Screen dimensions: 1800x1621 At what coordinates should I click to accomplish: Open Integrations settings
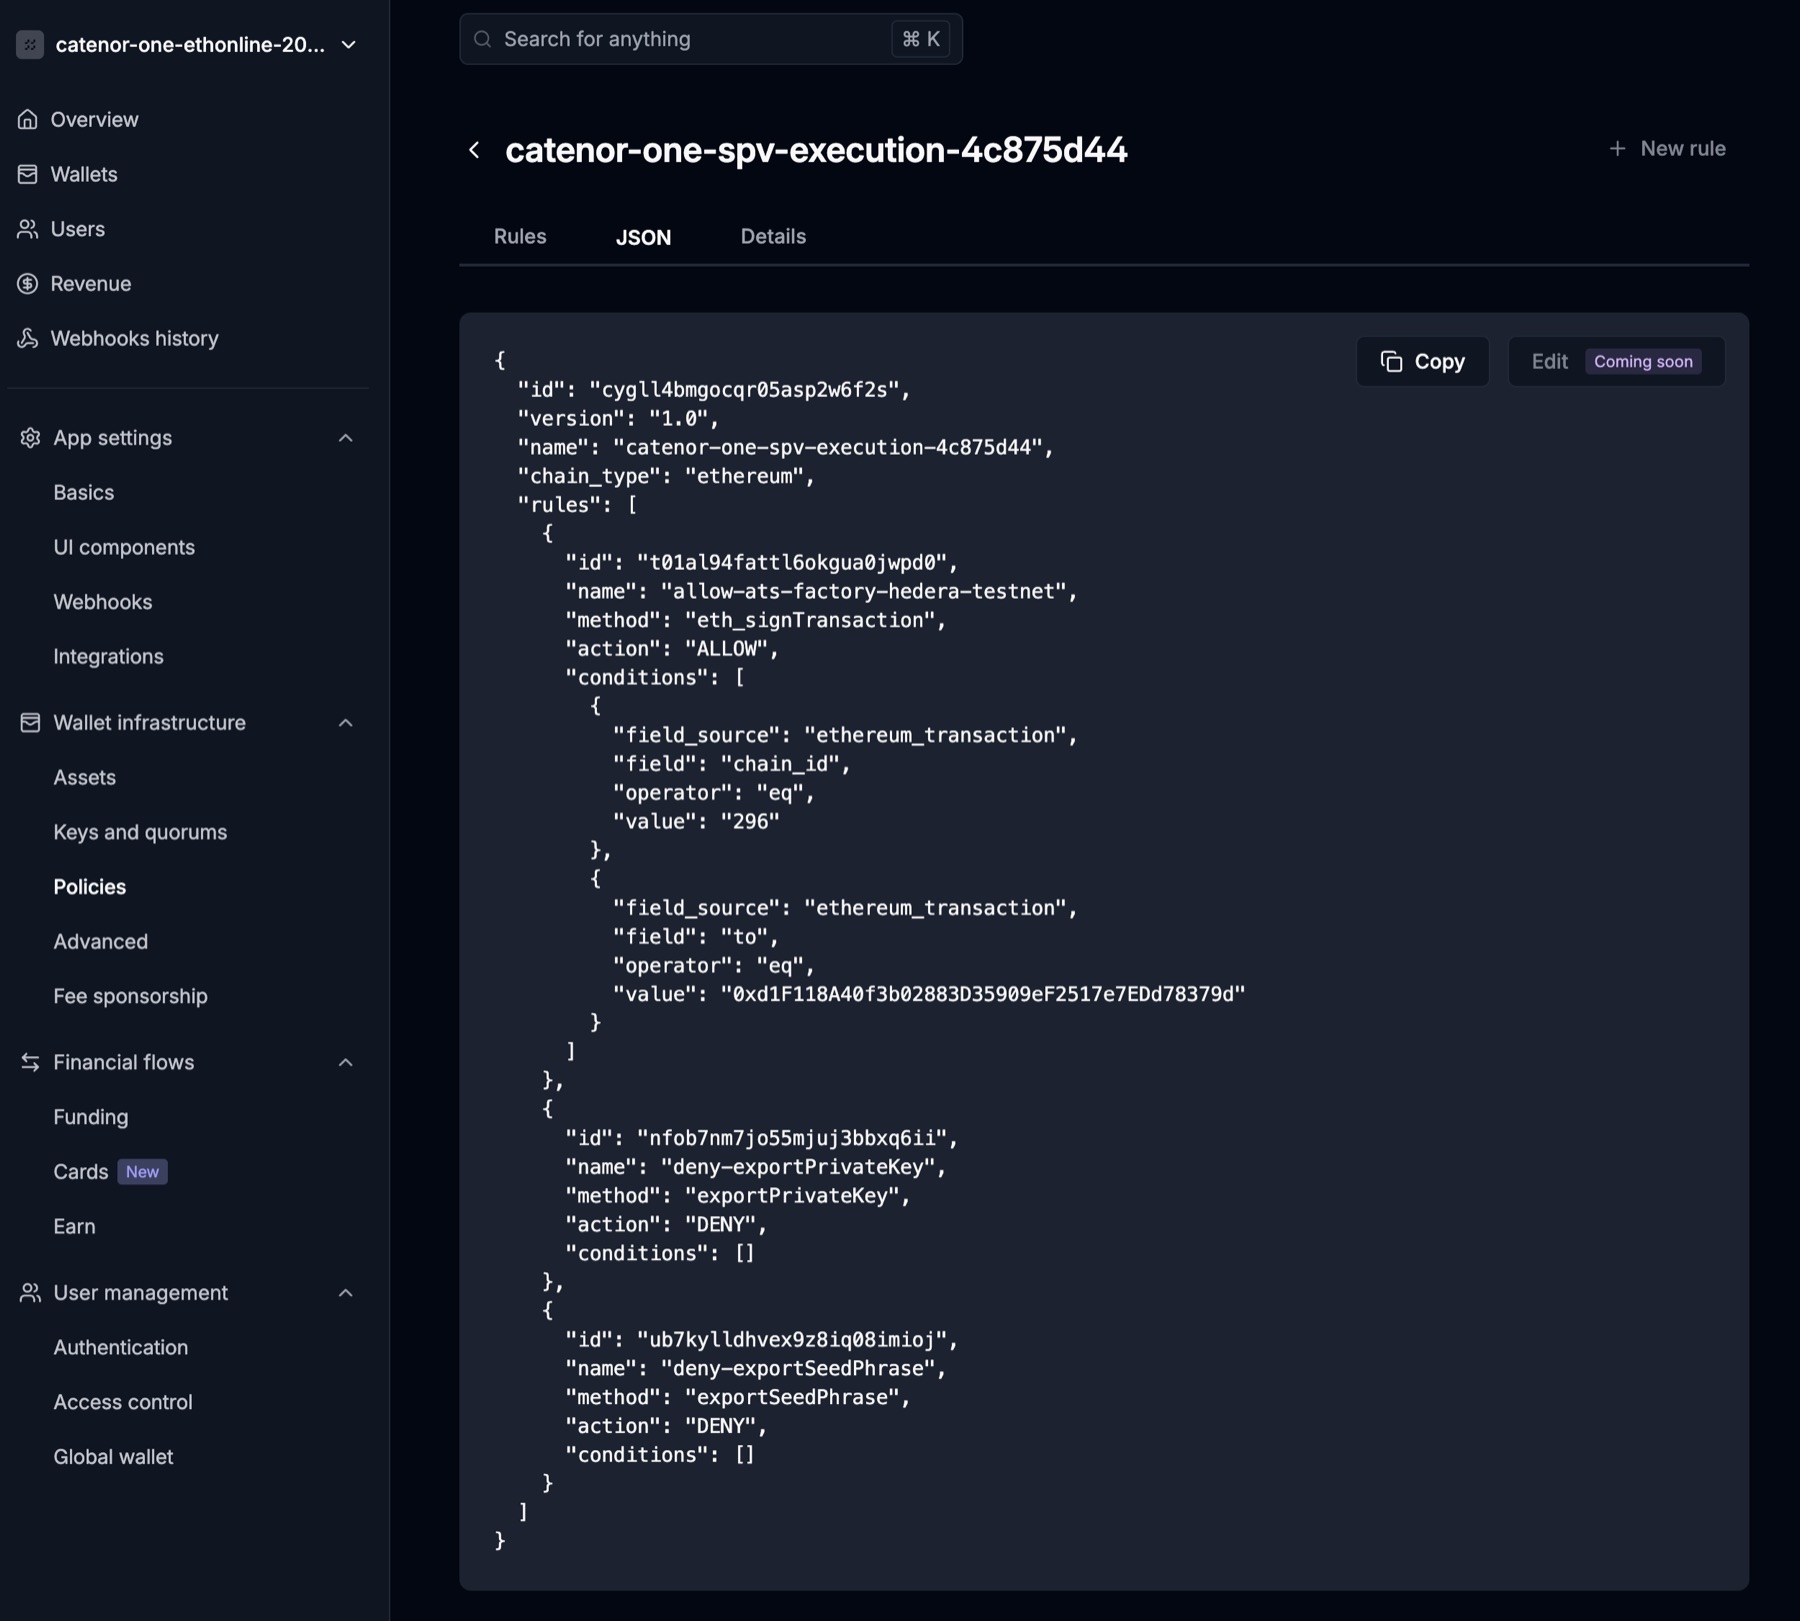tap(108, 656)
